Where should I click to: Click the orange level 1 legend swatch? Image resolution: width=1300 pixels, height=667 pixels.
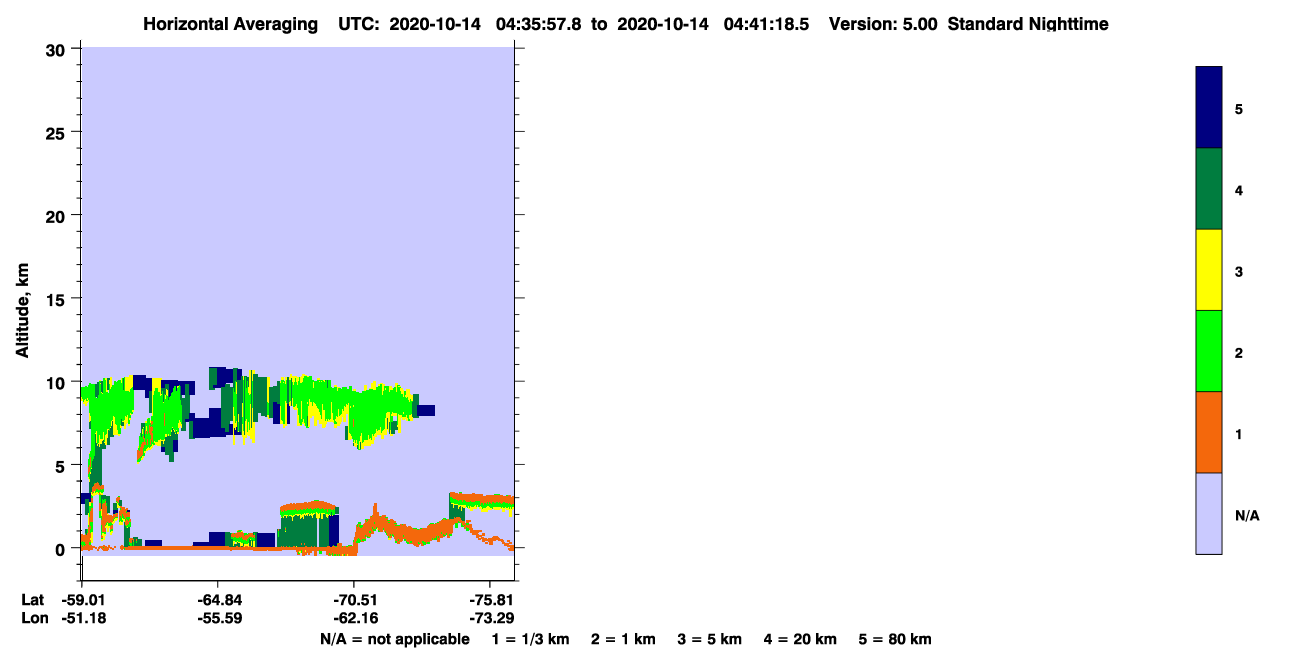click(x=1209, y=432)
